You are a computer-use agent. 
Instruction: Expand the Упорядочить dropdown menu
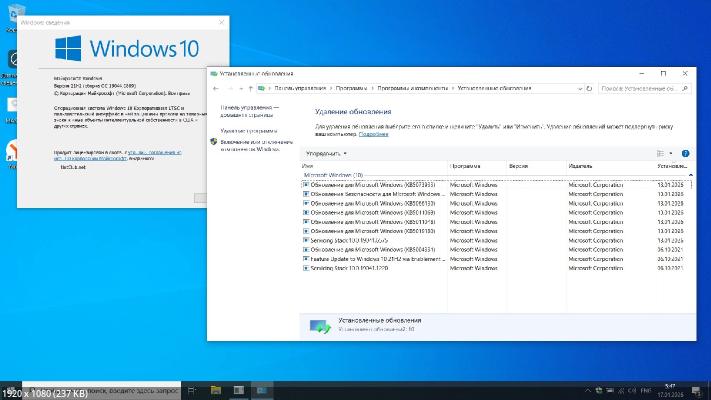[x=327, y=153]
